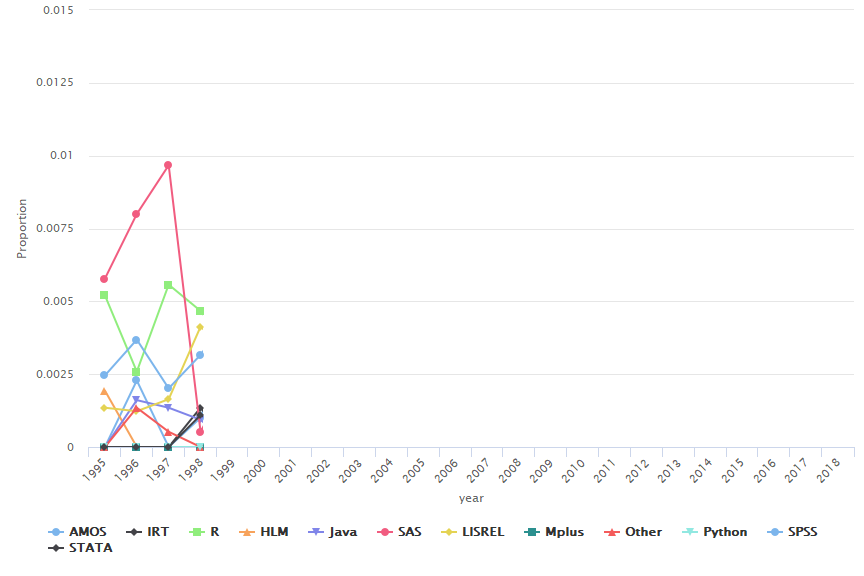Click the R data point at 1997

click(x=168, y=285)
